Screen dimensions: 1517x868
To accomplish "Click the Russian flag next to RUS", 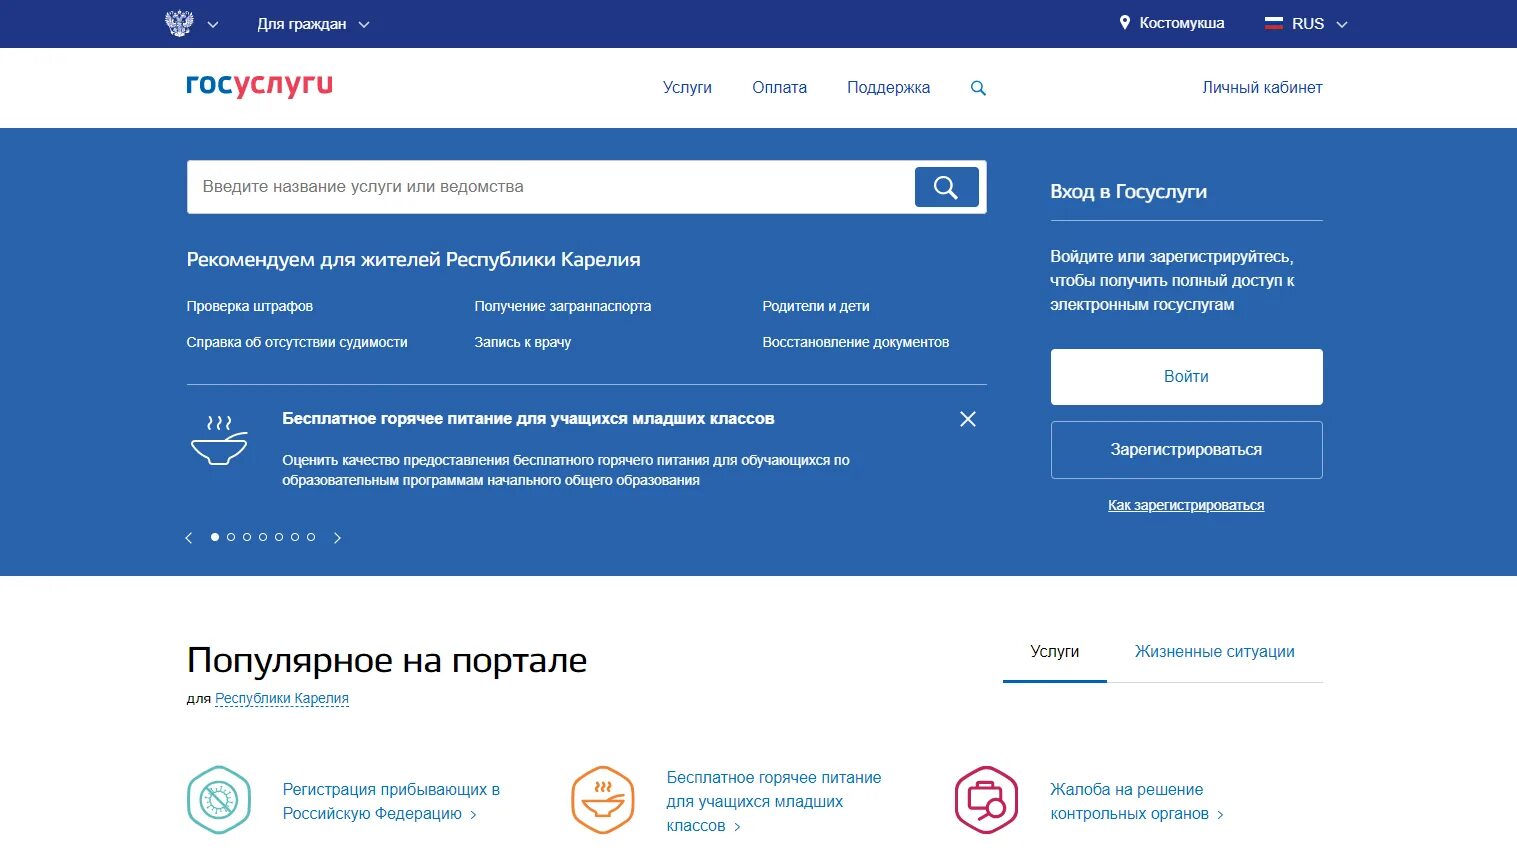I will coord(1273,22).
